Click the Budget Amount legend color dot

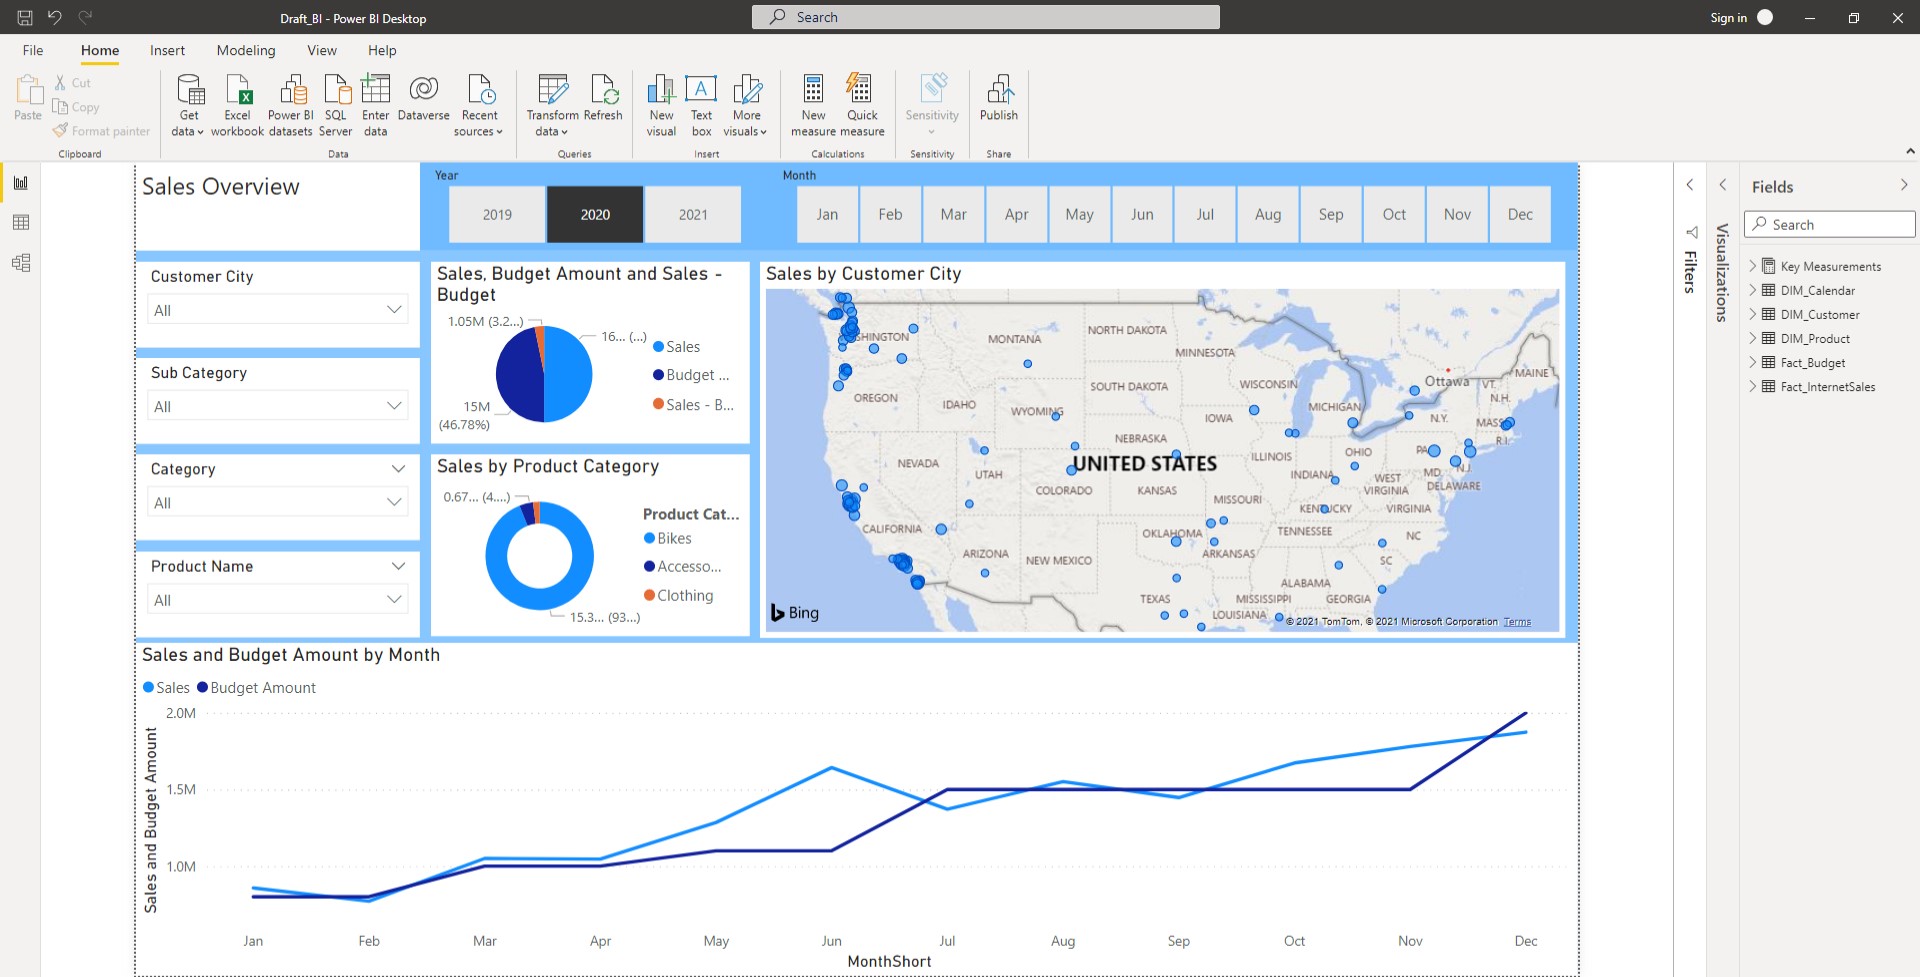click(203, 687)
